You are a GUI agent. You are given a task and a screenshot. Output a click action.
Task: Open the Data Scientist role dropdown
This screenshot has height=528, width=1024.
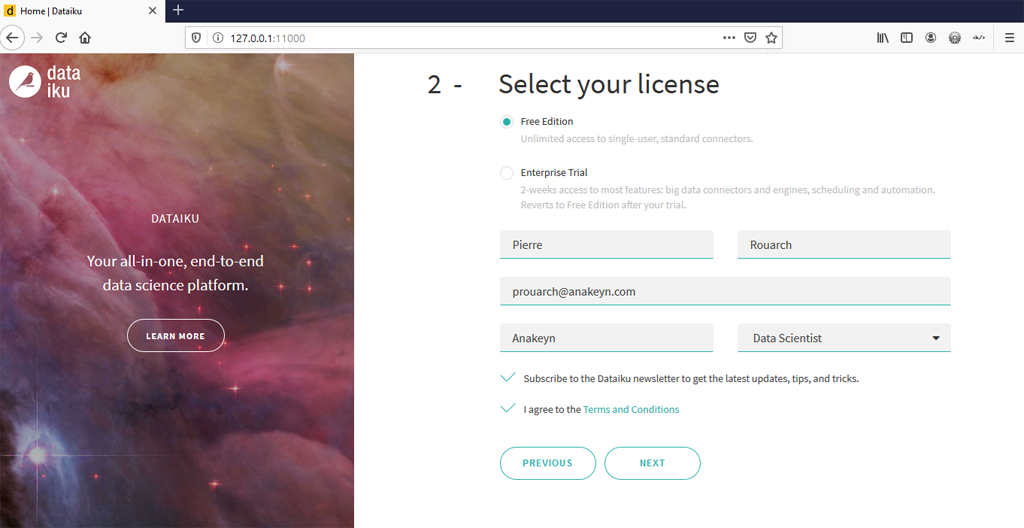tap(844, 338)
